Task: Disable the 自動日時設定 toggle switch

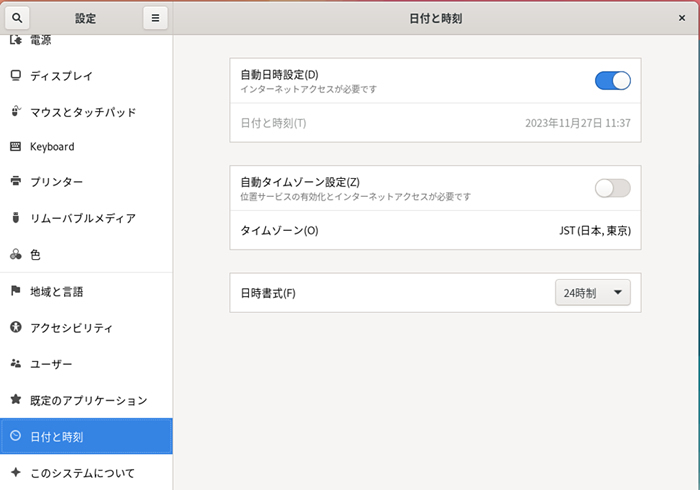Action: tap(612, 81)
